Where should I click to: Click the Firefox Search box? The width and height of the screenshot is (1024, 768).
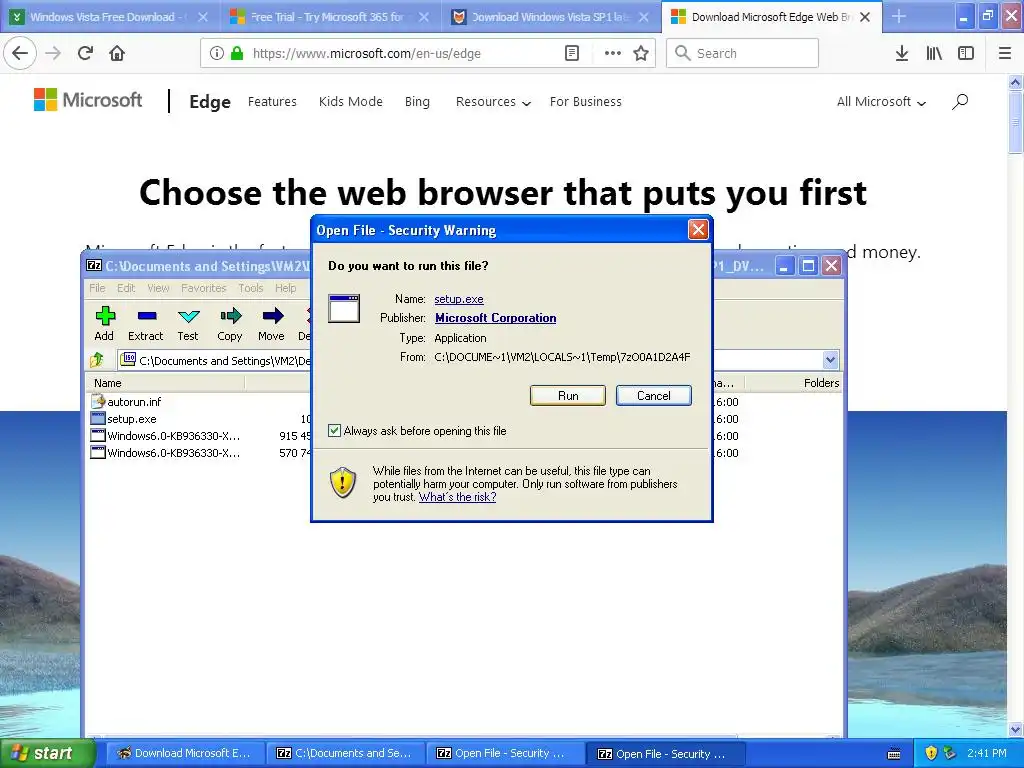coord(743,53)
